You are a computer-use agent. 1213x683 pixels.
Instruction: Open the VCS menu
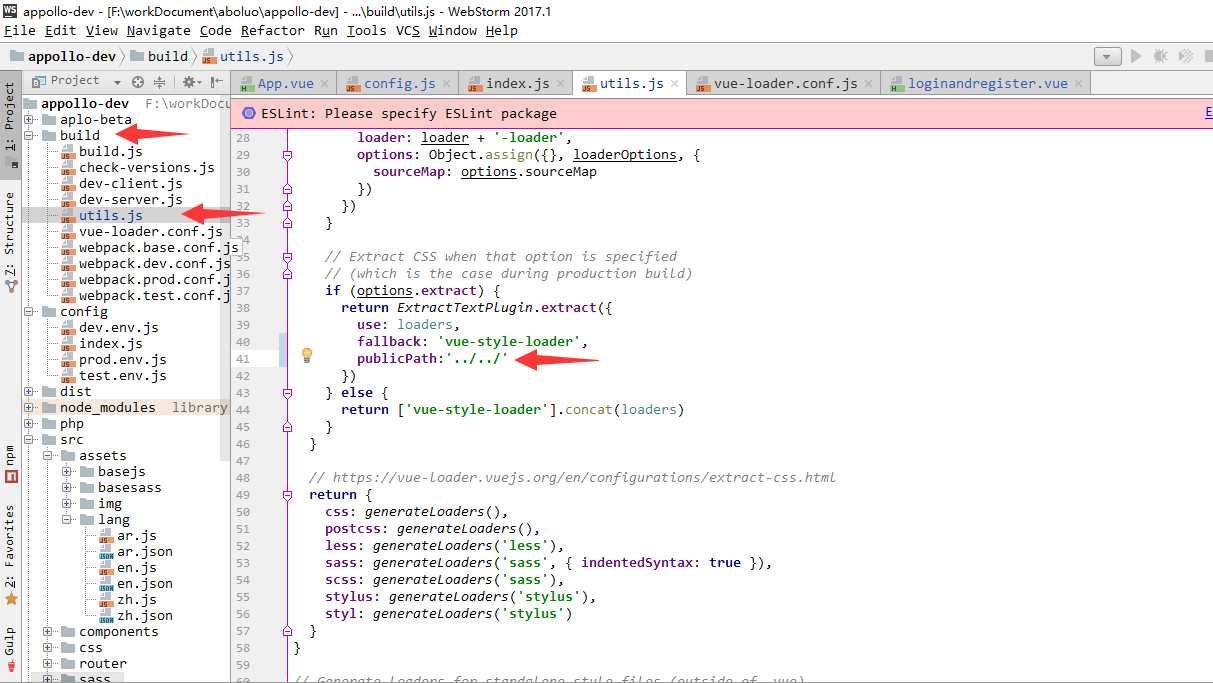click(x=407, y=31)
